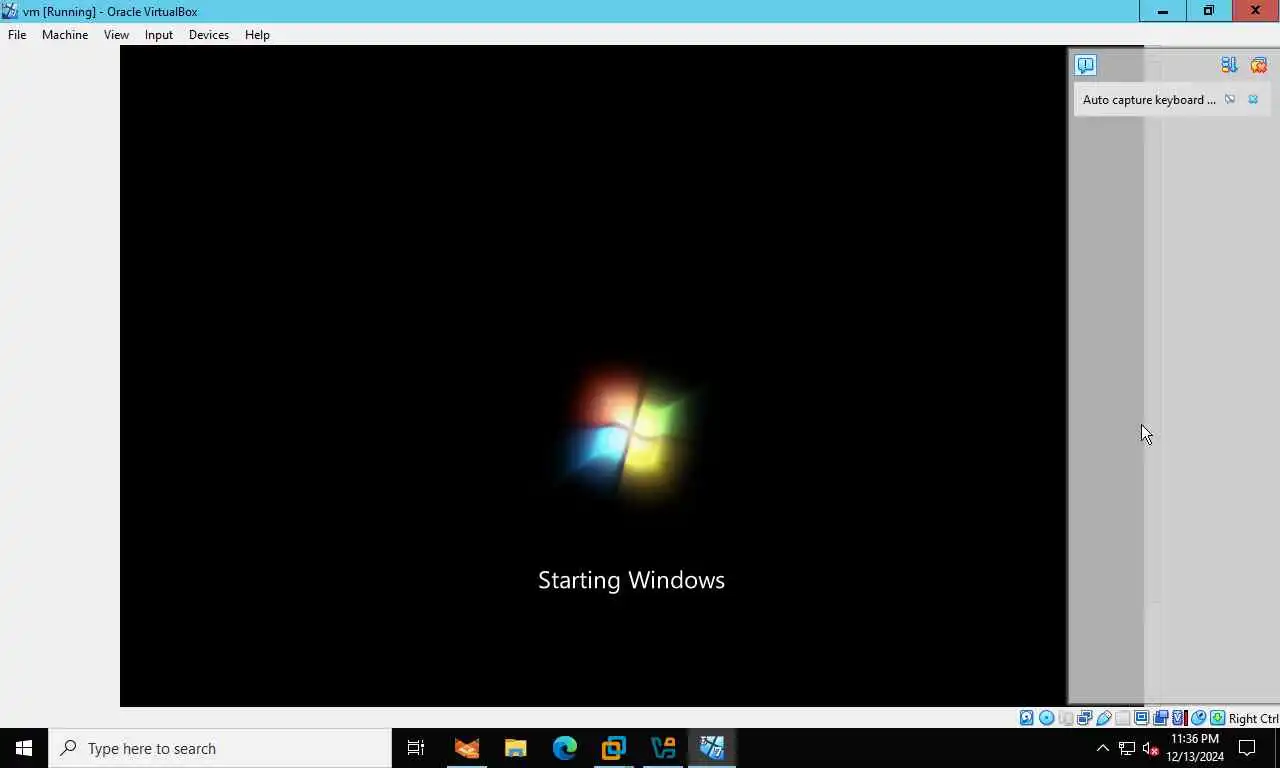The height and width of the screenshot is (768, 1280).
Task: Open Task View from the taskbar
Action: pos(416,748)
